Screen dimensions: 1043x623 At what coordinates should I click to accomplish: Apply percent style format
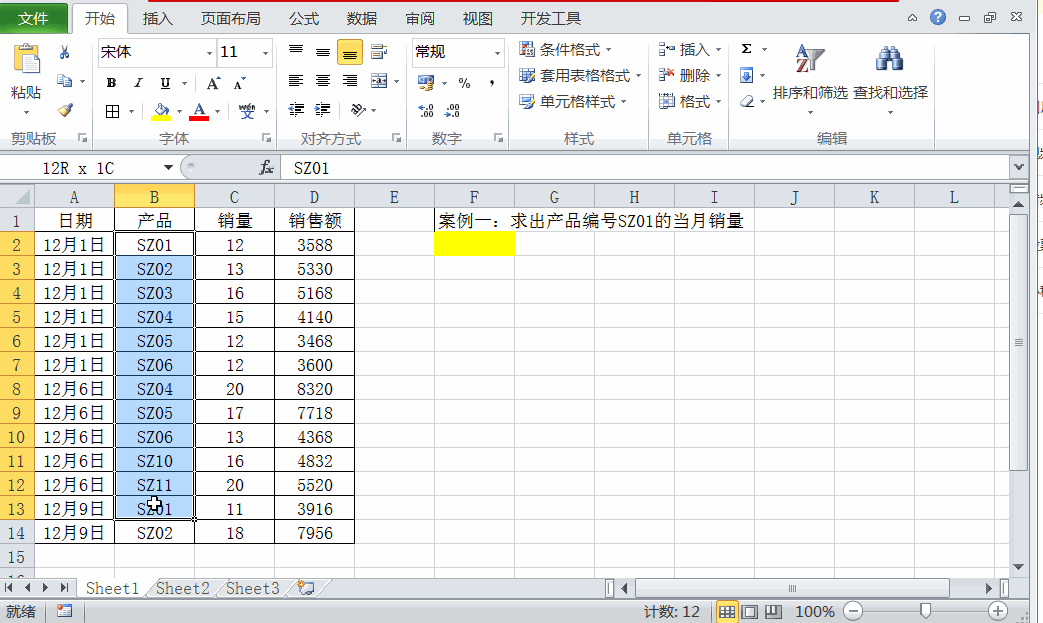(464, 83)
